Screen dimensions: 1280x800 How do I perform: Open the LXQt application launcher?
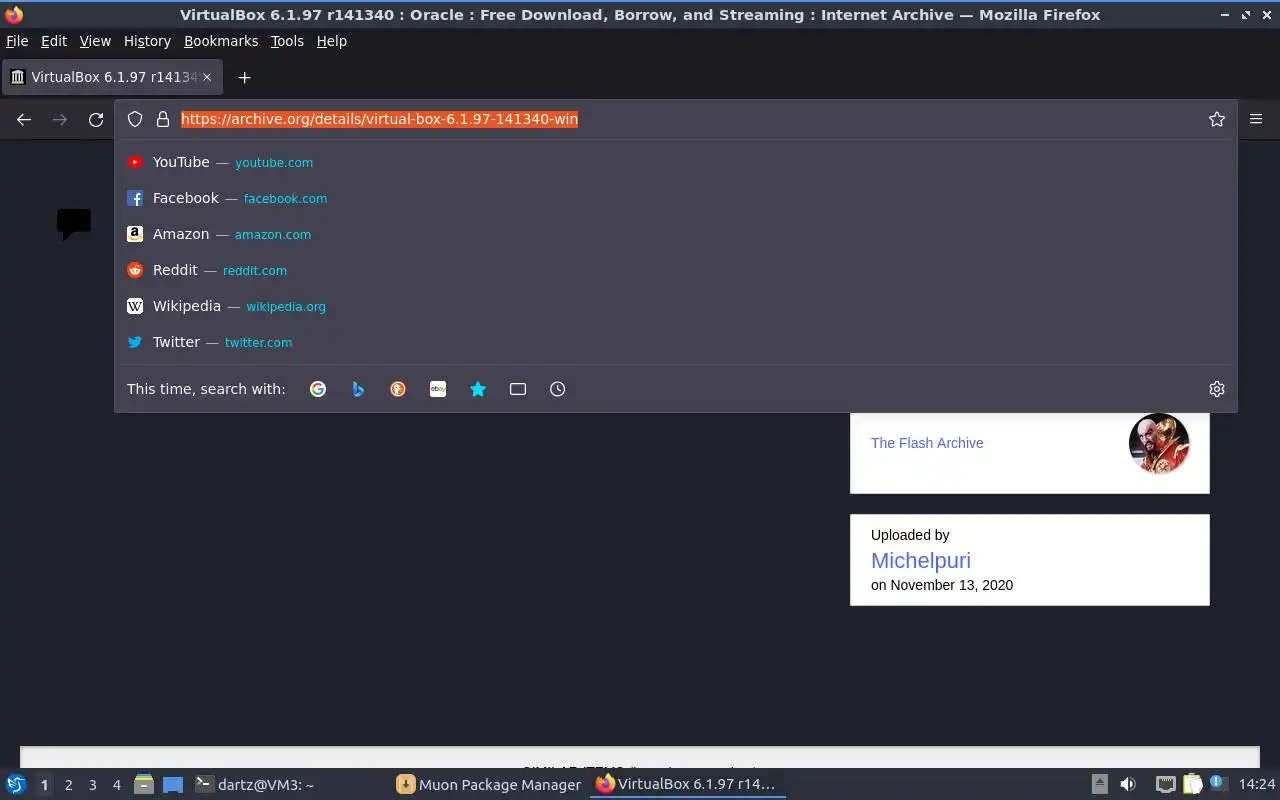pyautogui.click(x=16, y=784)
